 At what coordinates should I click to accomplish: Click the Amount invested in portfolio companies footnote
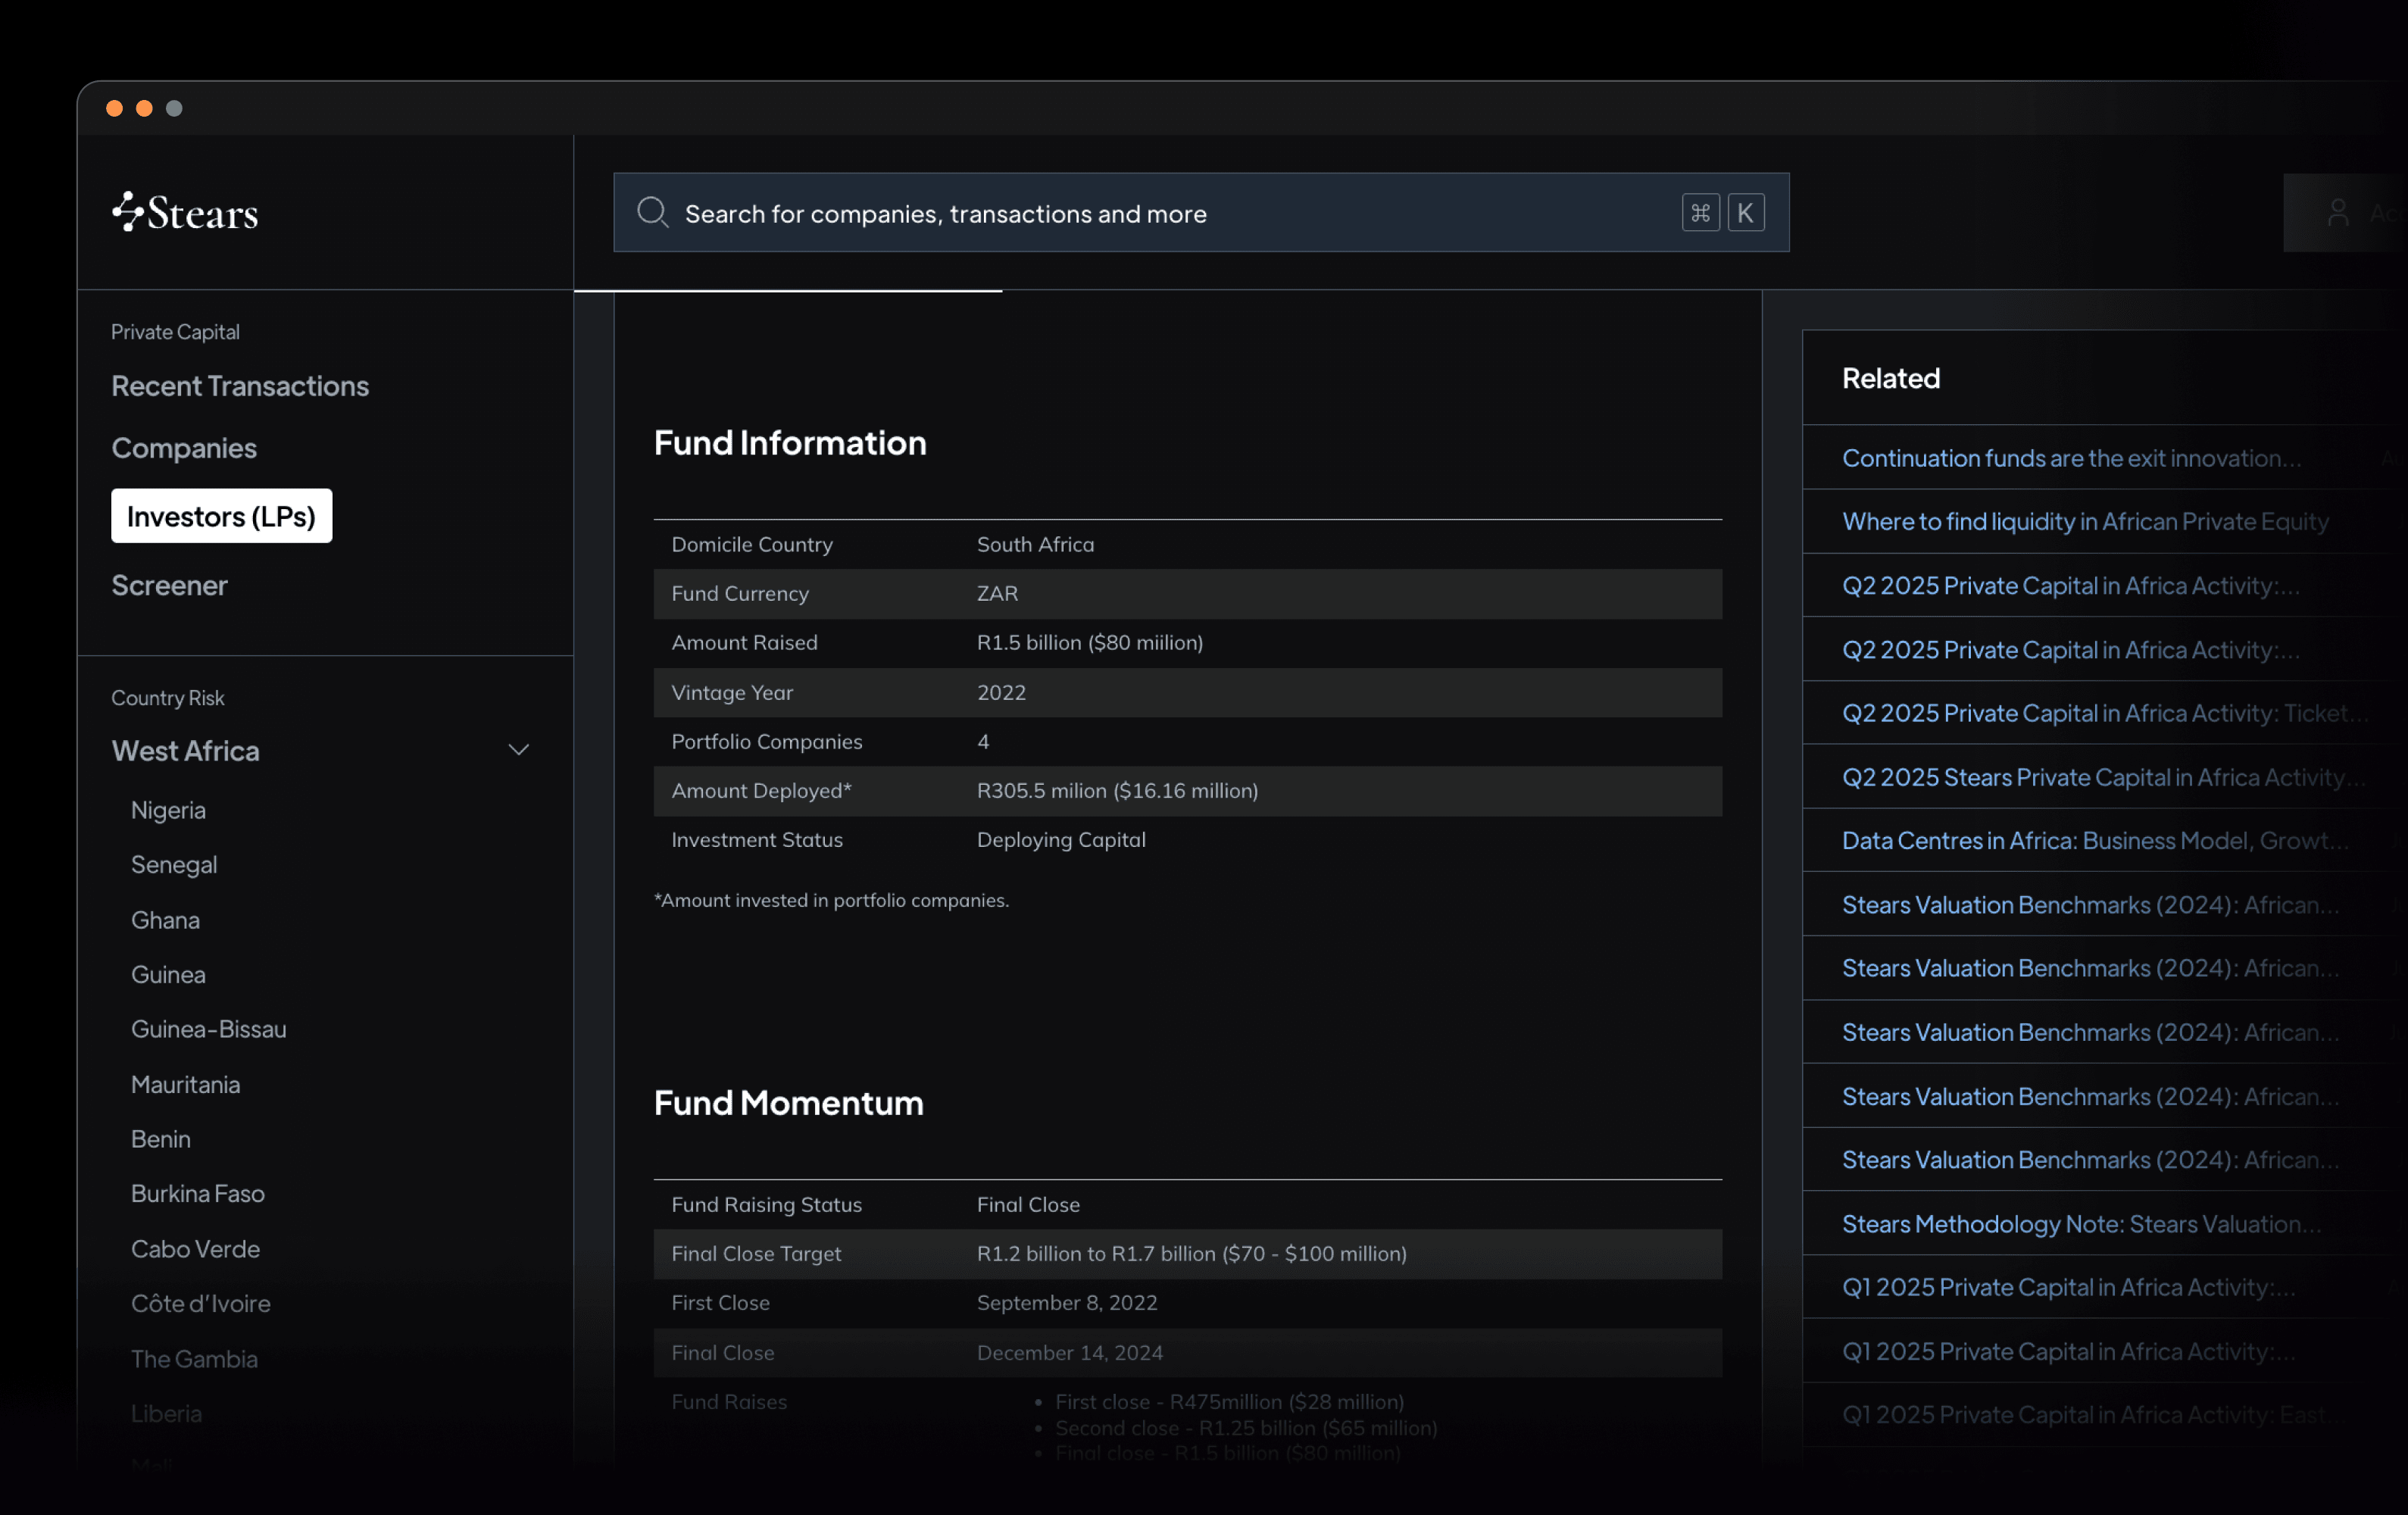(x=831, y=900)
